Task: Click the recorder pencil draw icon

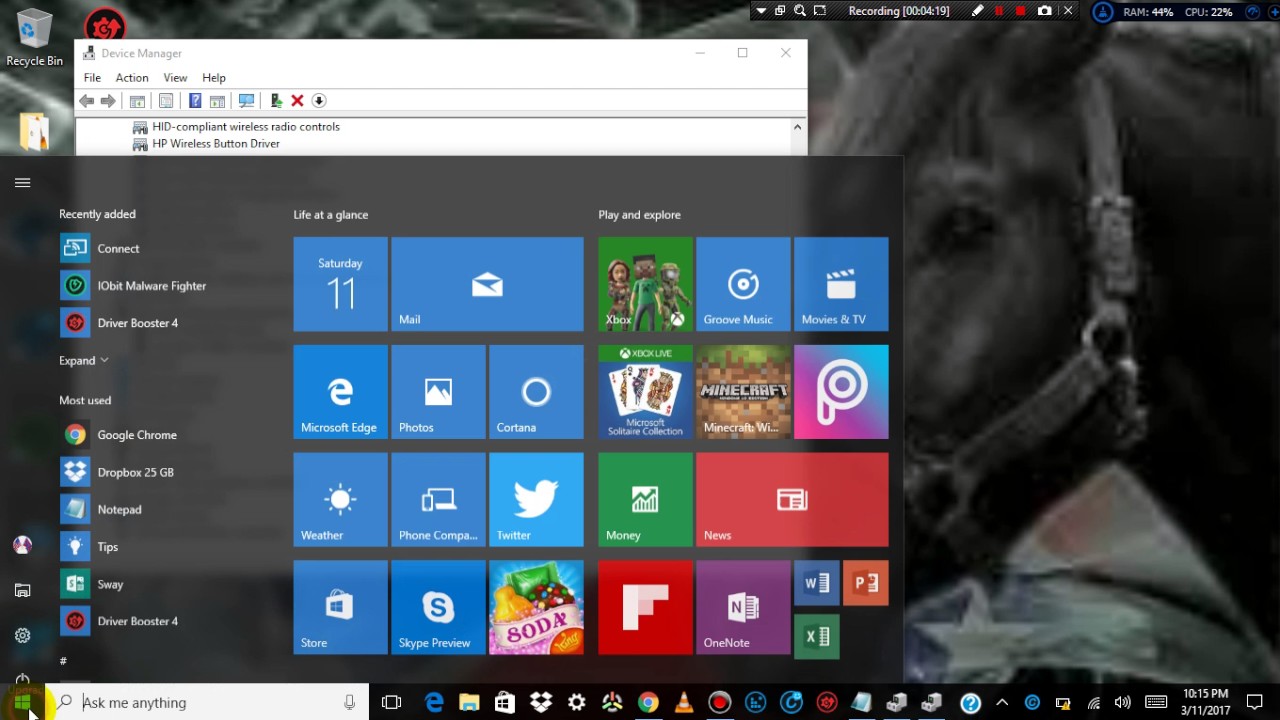Action: click(977, 11)
